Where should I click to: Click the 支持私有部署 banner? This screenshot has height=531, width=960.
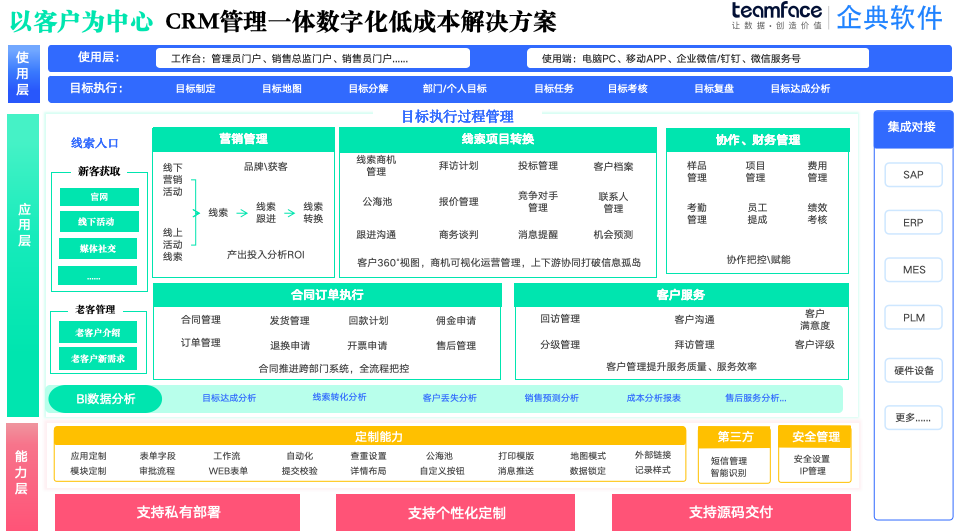(x=178, y=513)
